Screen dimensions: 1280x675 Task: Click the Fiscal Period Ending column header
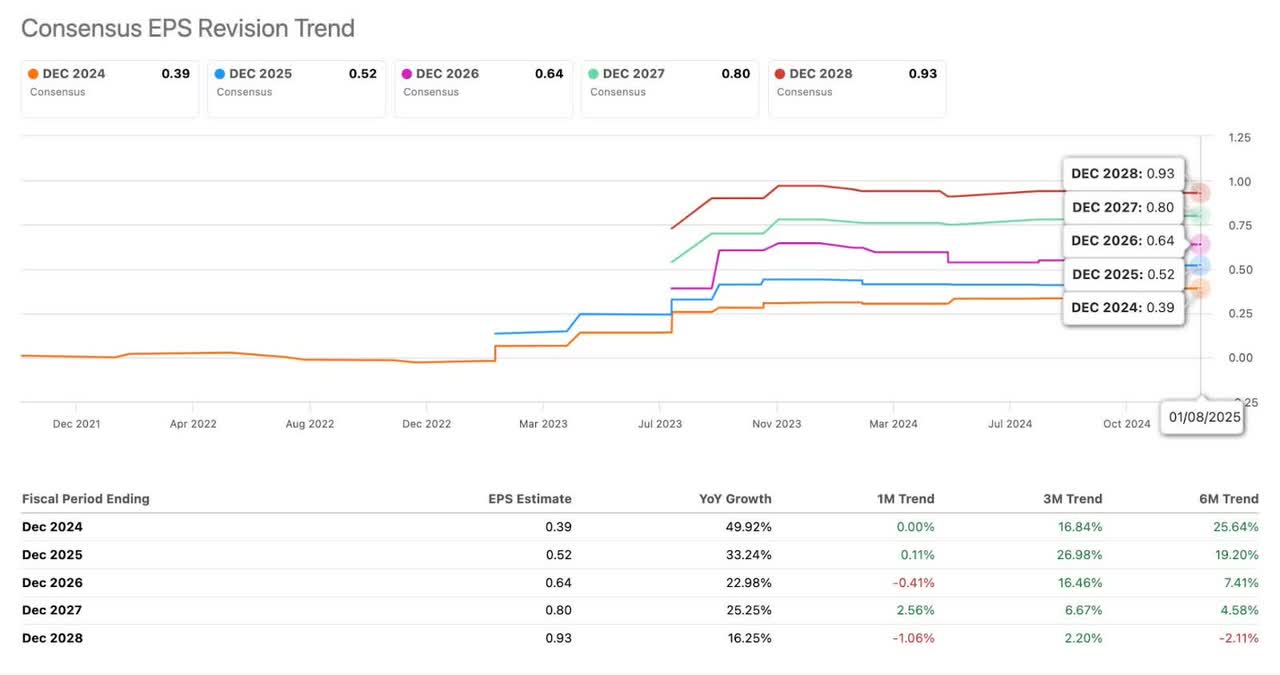[85, 499]
